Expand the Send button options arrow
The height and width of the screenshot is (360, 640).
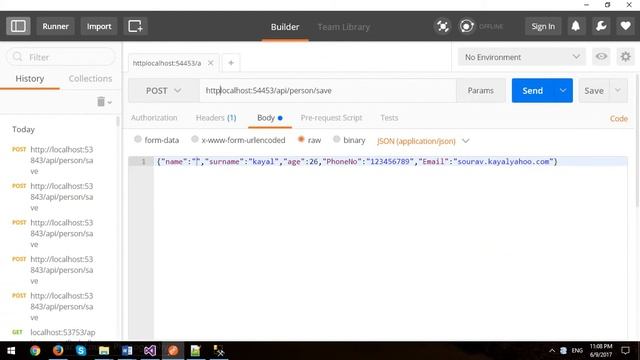pyautogui.click(x=563, y=91)
